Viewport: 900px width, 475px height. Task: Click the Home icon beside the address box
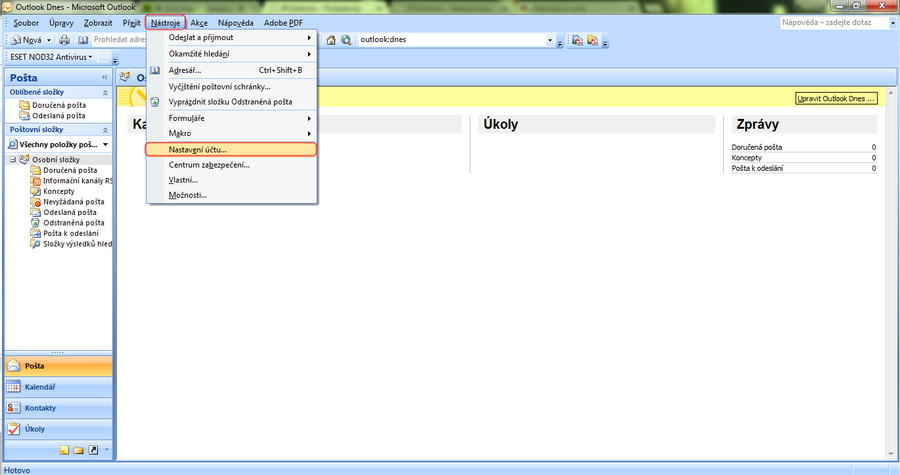[x=331, y=40]
